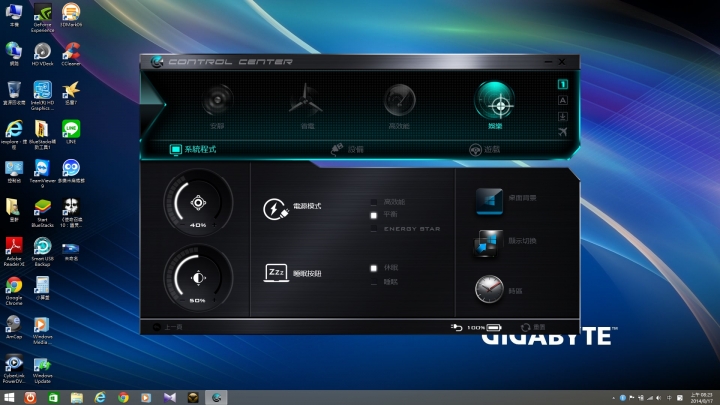Viewport: 720px width, 405px height.
Task: Click the 重置 reset button
Action: pyautogui.click(x=533, y=327)
